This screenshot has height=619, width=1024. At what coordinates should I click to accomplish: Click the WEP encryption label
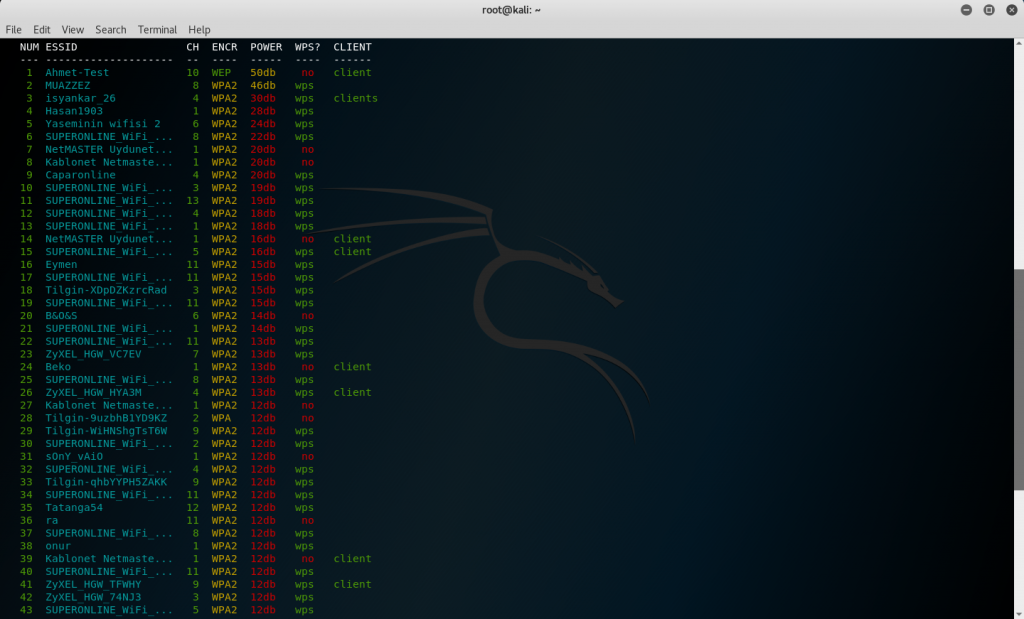coord(221,73)
